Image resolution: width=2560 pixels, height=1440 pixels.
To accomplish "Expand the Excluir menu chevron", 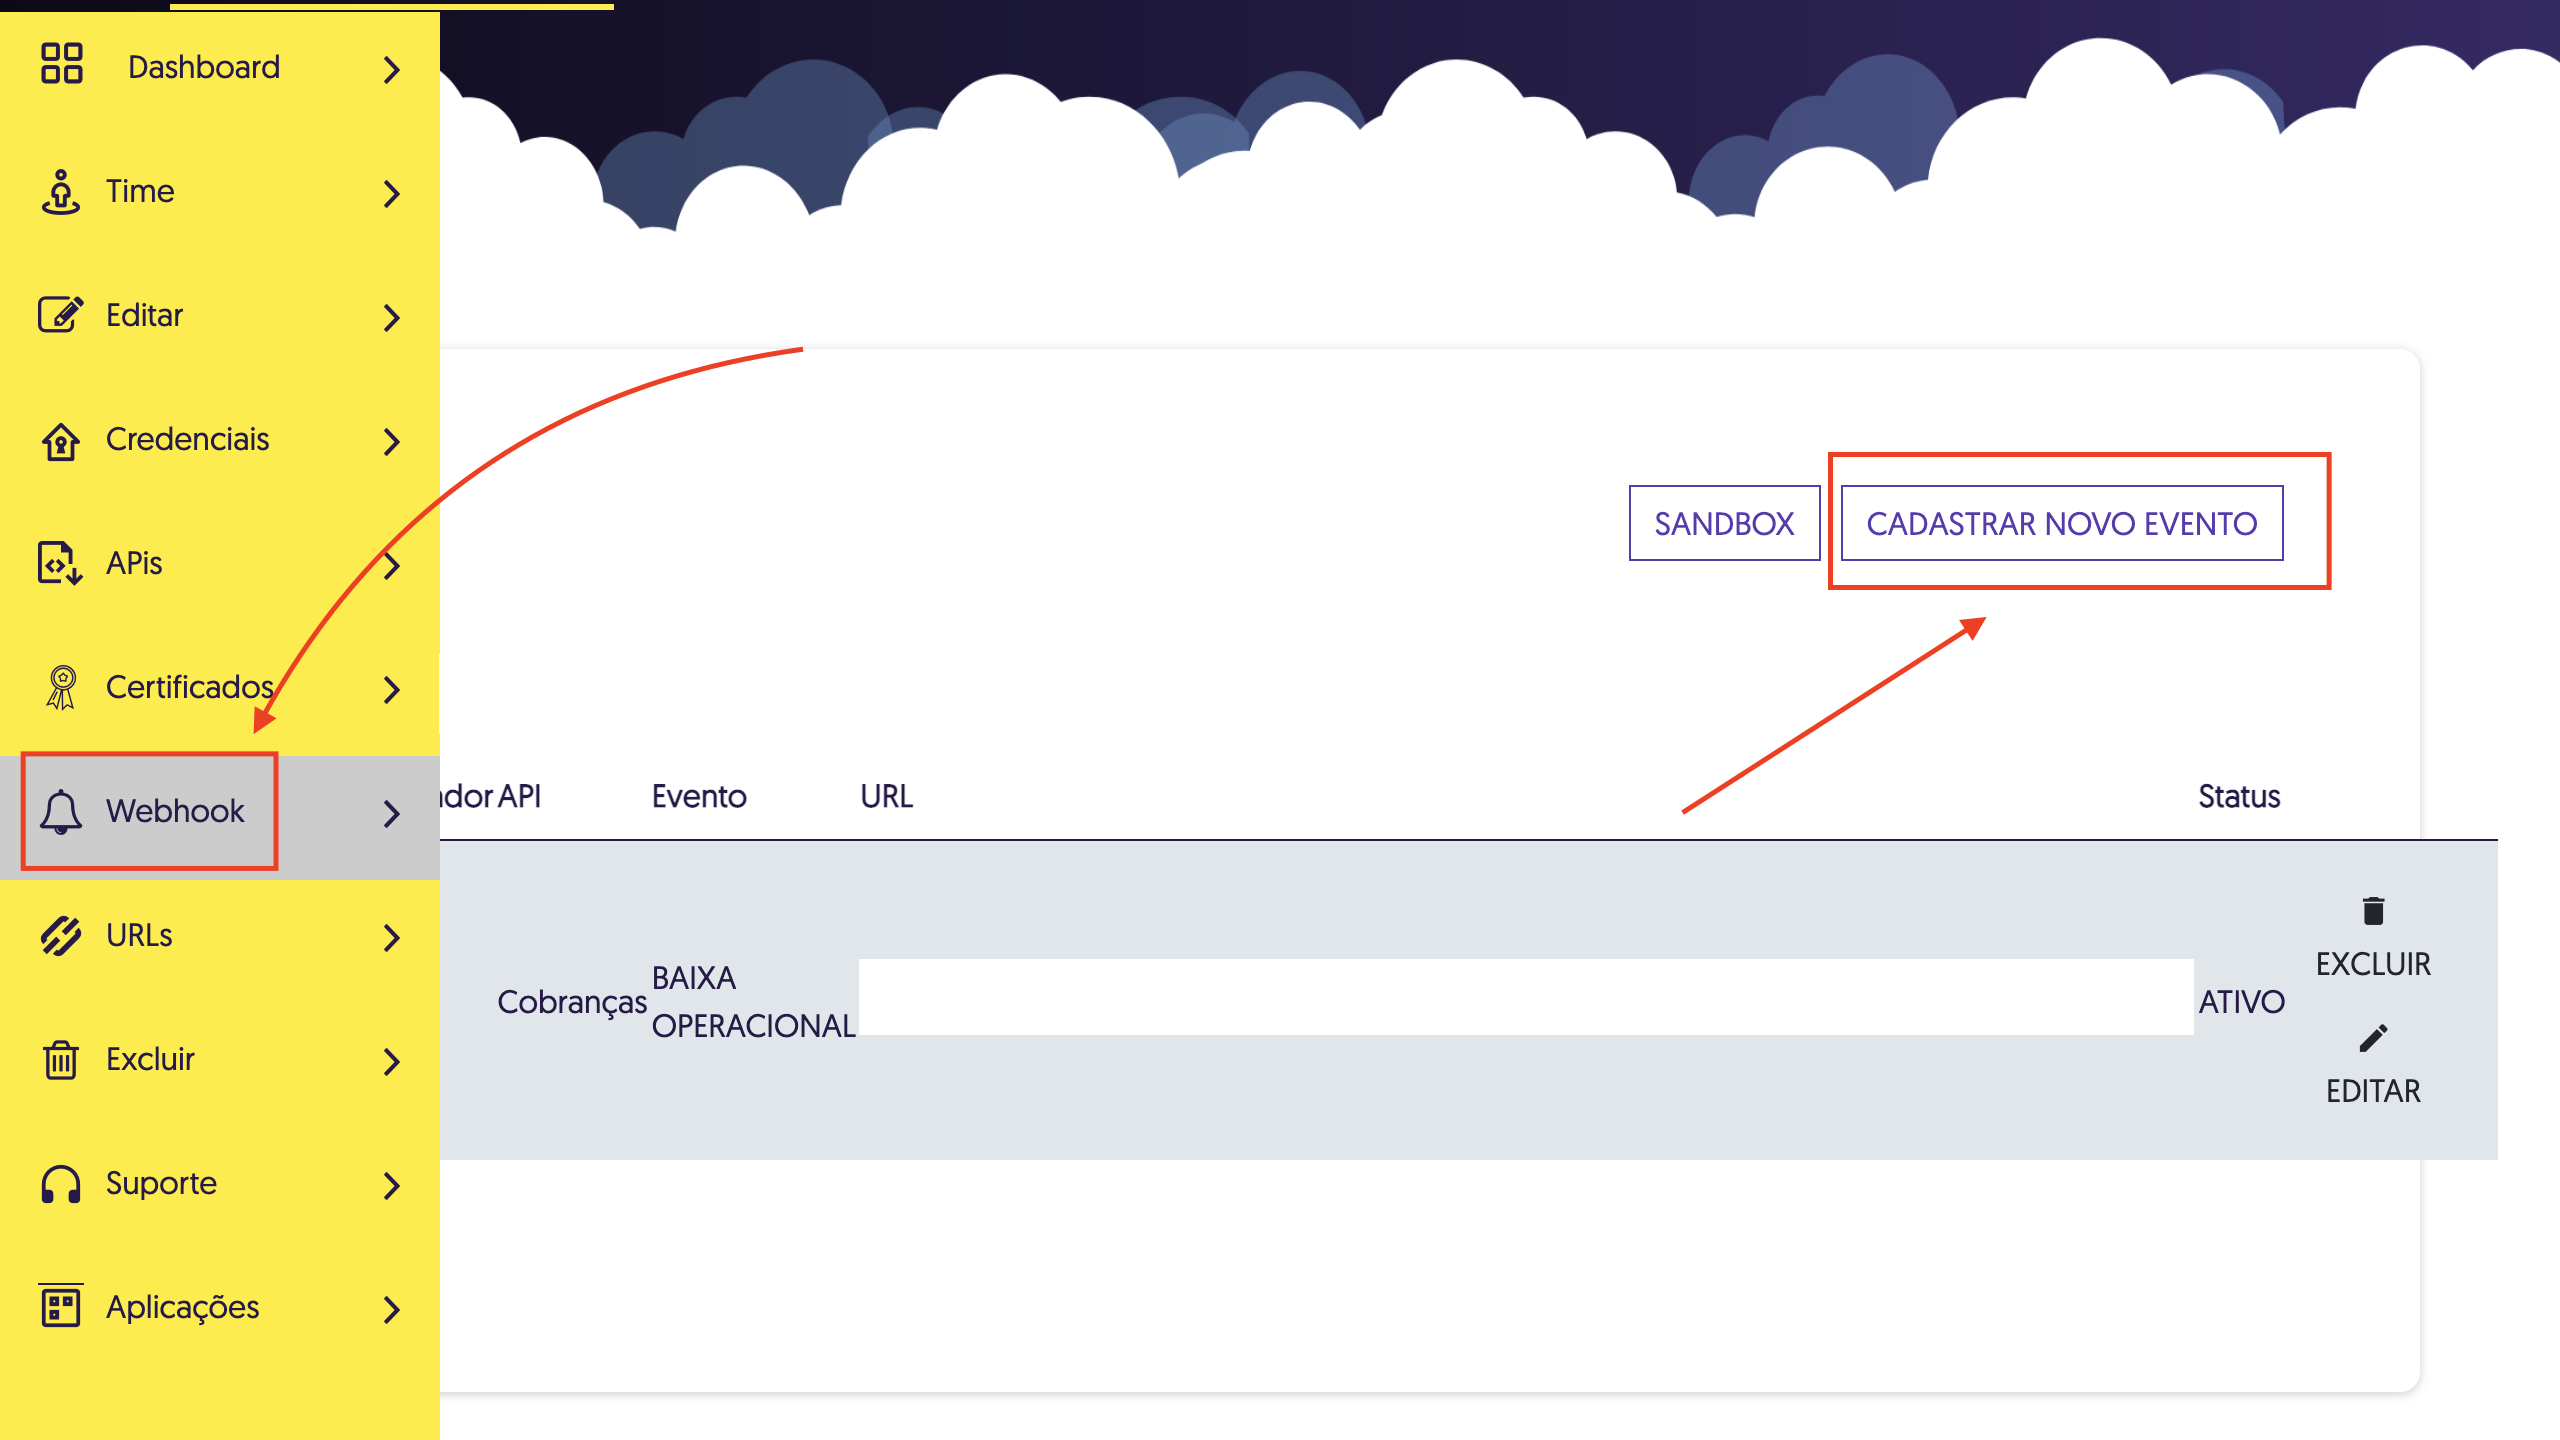I will [392, 1061].
